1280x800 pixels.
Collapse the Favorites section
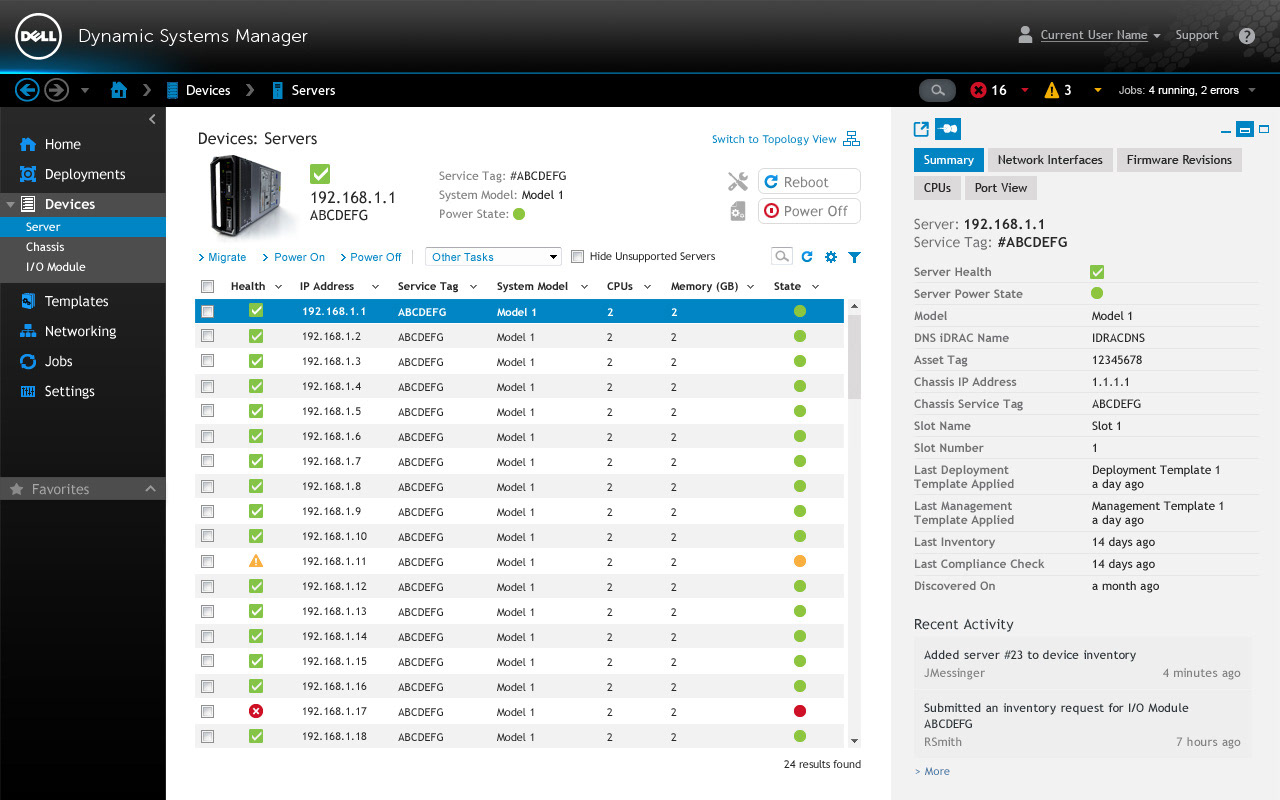[150, 489]
